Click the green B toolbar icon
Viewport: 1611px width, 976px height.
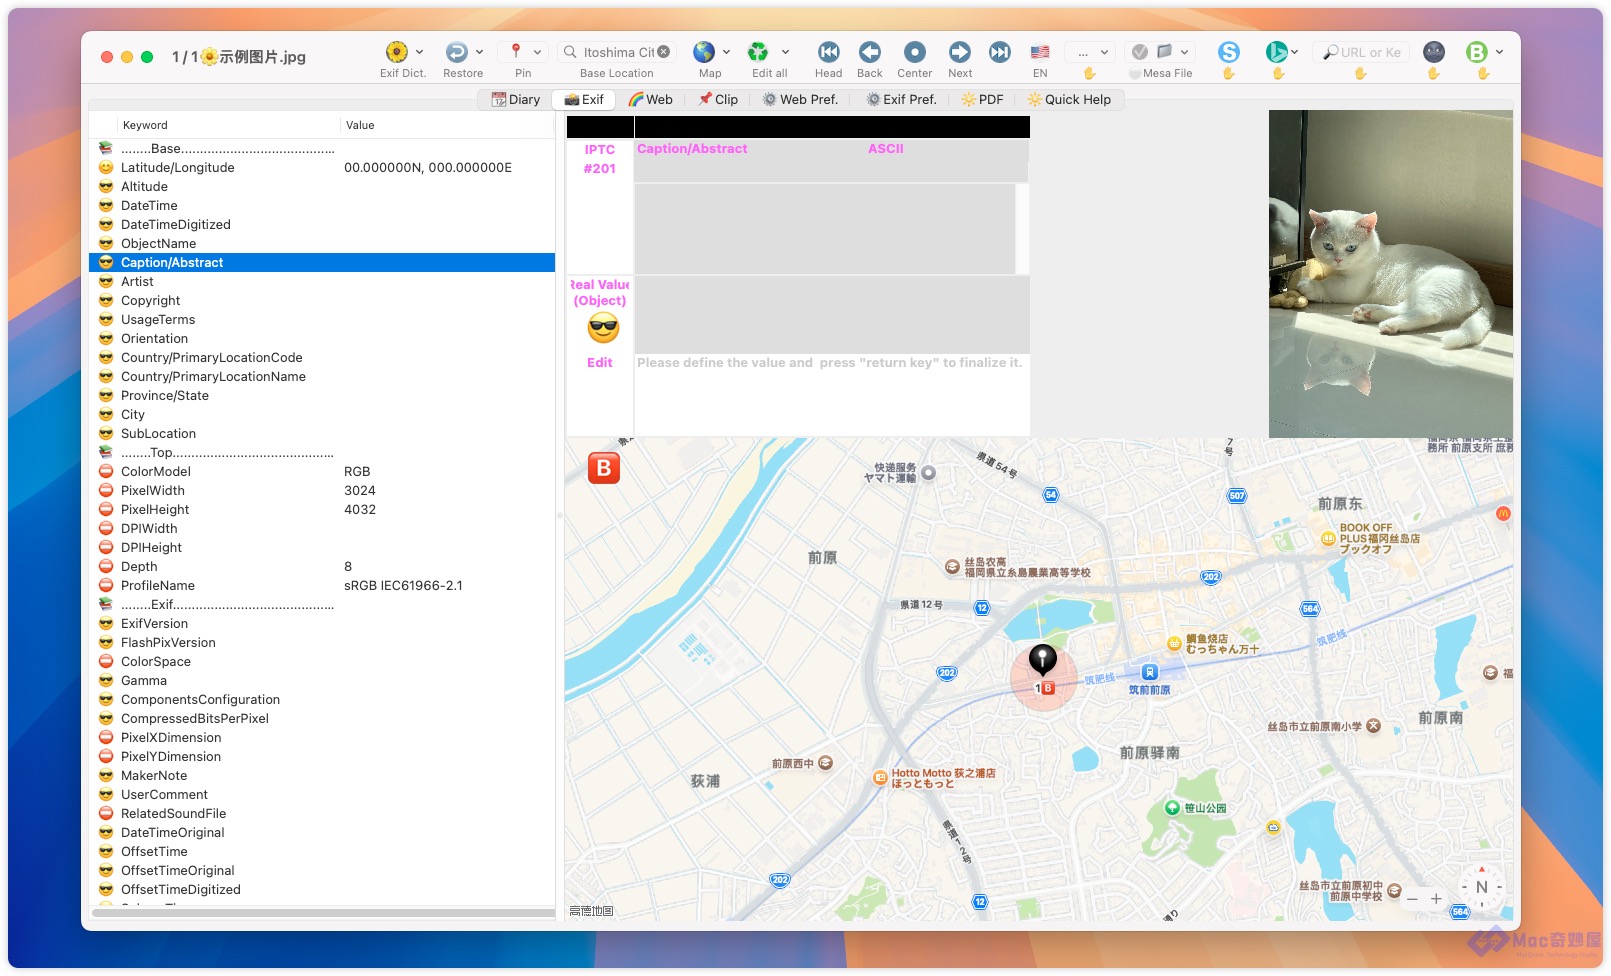pyautogui.click(x=1477, y=52)
